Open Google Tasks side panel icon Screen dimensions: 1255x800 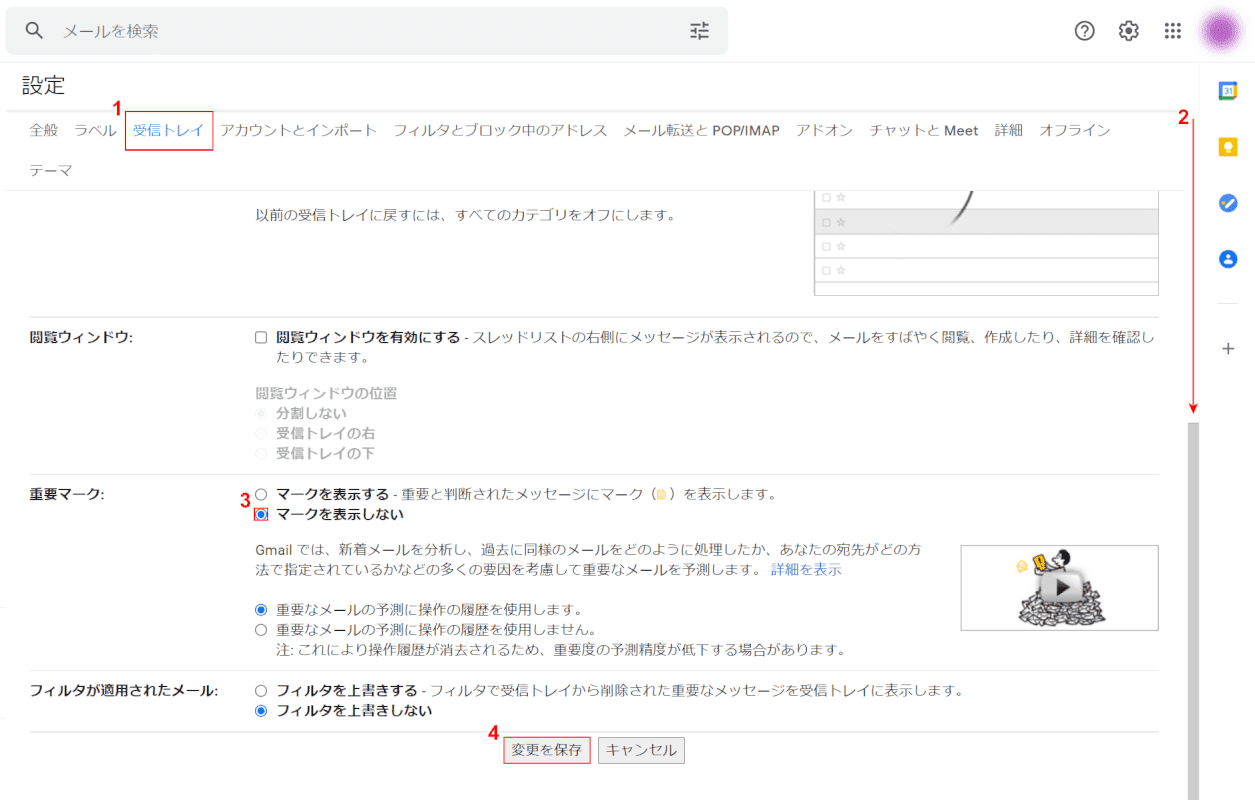1228,203
